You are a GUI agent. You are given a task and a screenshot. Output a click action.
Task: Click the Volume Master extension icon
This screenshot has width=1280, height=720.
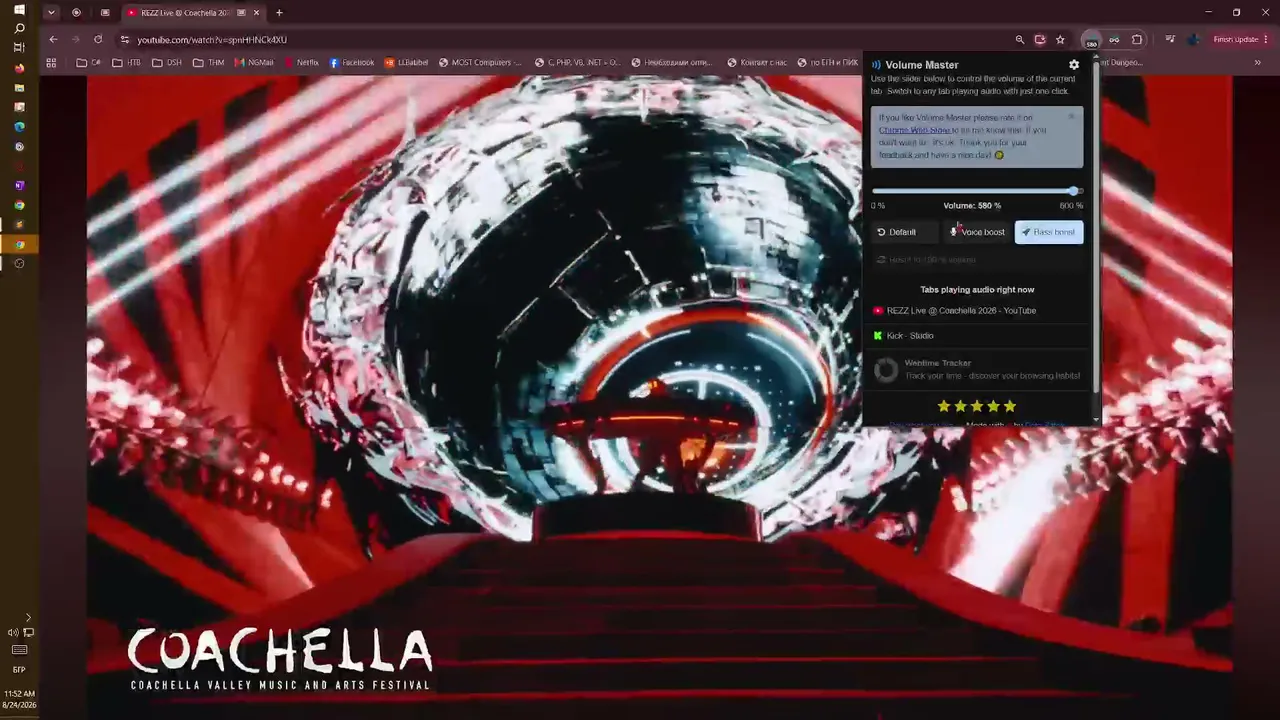point(1091,40)
